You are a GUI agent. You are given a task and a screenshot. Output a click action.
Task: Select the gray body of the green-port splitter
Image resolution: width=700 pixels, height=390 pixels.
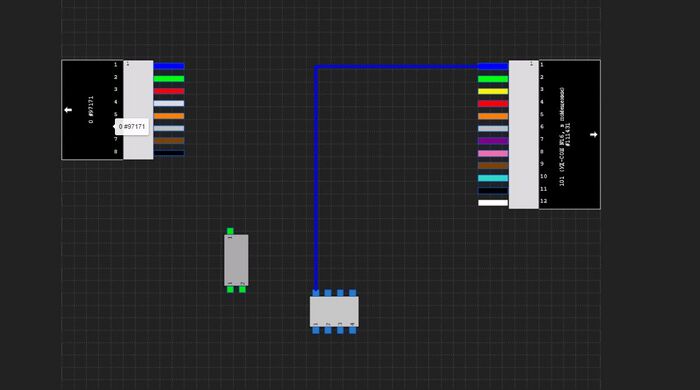tap(236, 260)
